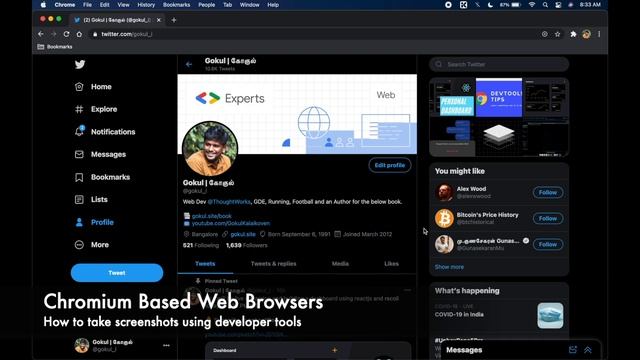Open the People menu in menu bar
640x360 pixels.
point(207,5)
